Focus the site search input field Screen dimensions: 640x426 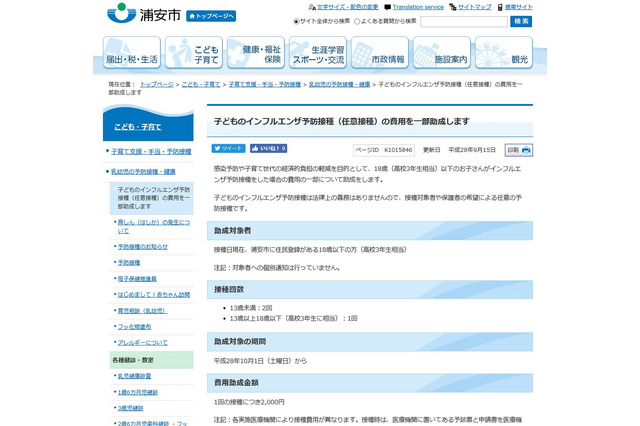point(464,22)
